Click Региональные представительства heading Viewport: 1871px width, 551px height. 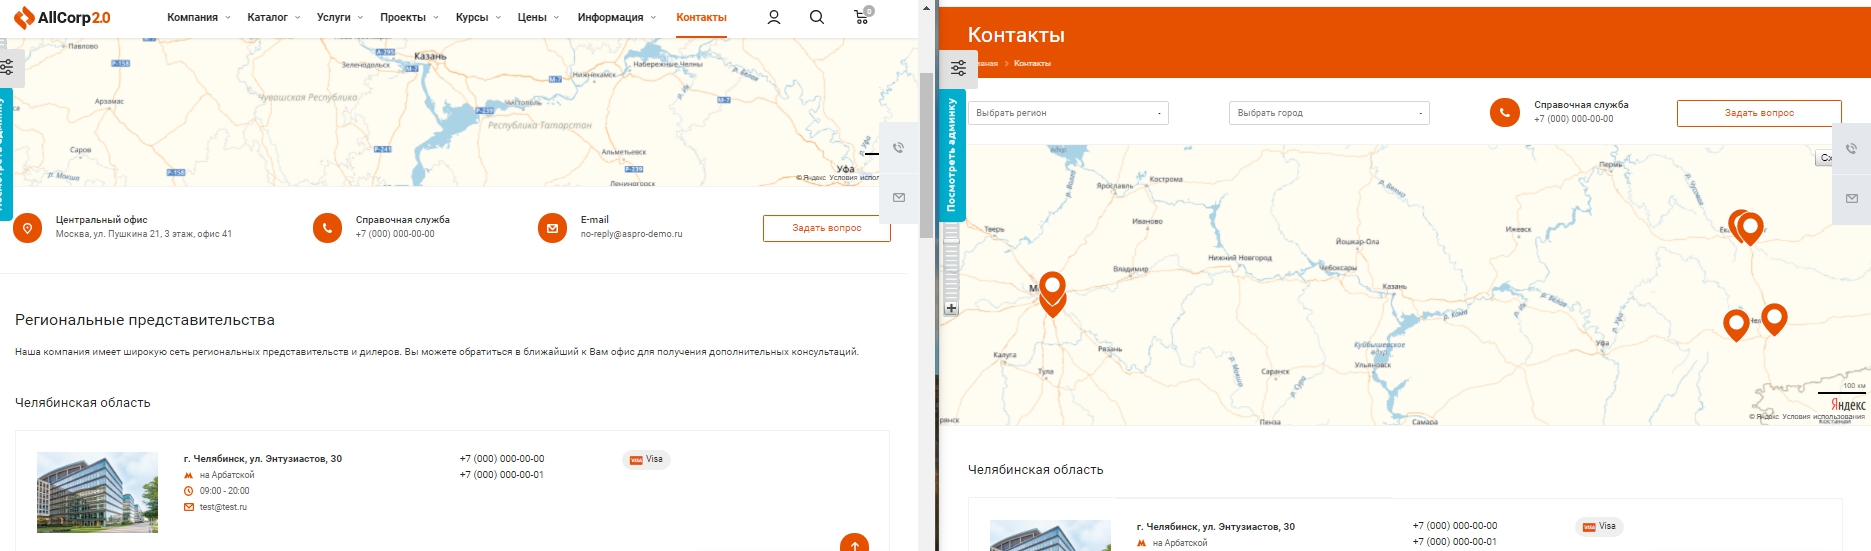tap(145, 320)
